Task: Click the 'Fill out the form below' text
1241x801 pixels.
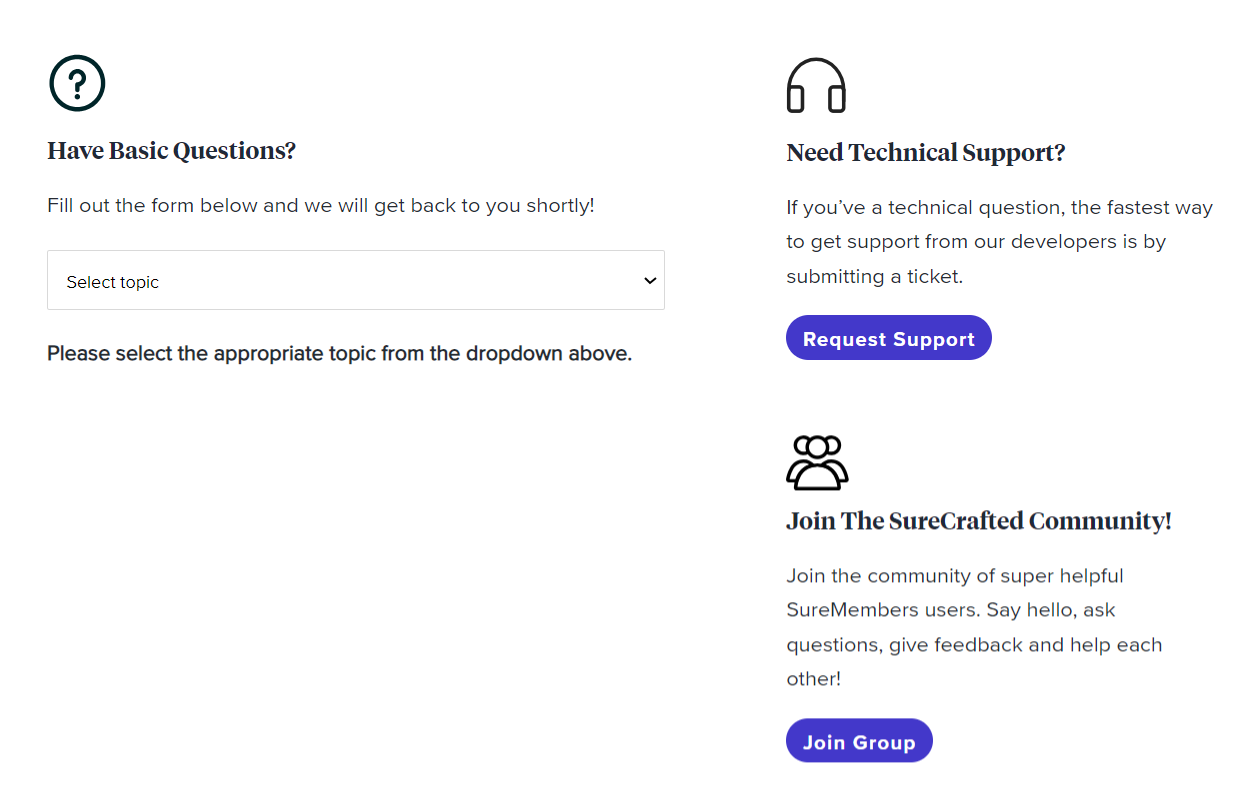Action: point(320,206)
